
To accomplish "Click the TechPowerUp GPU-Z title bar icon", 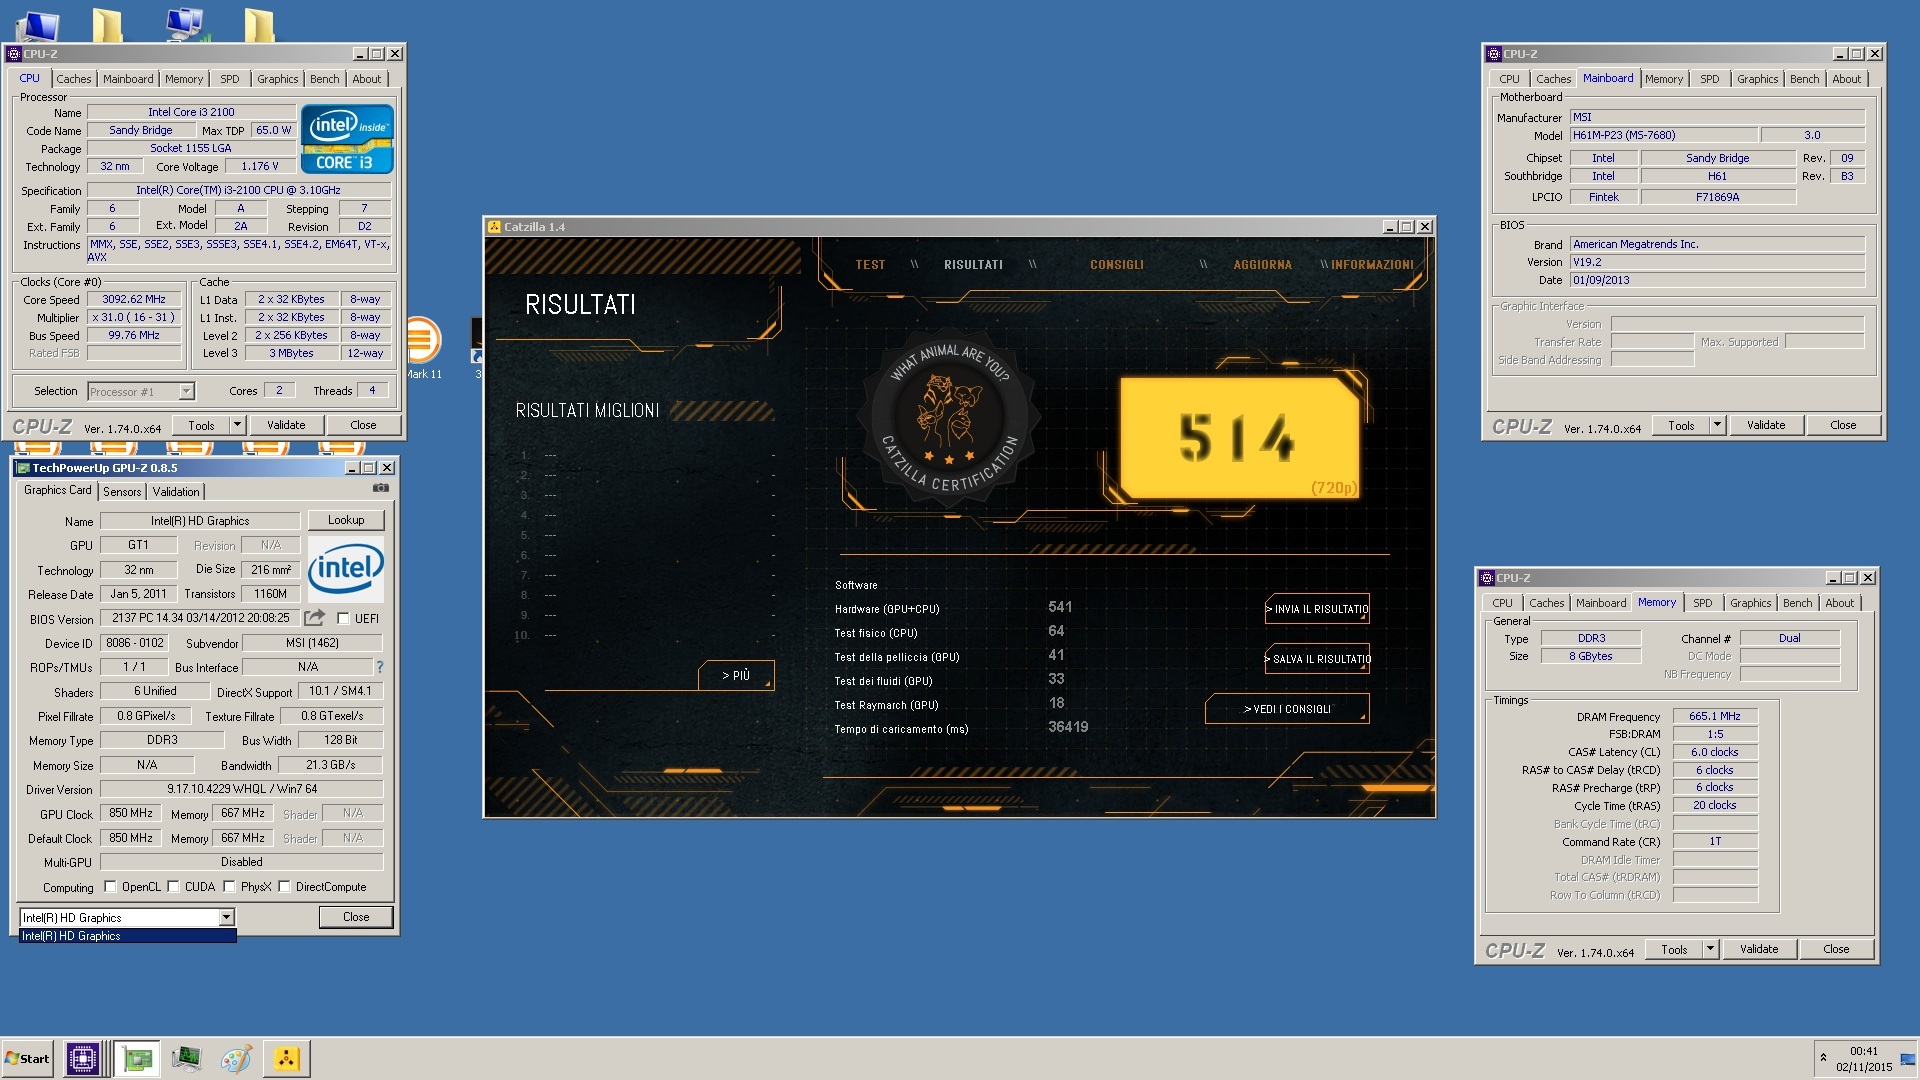I will [23, 468].
